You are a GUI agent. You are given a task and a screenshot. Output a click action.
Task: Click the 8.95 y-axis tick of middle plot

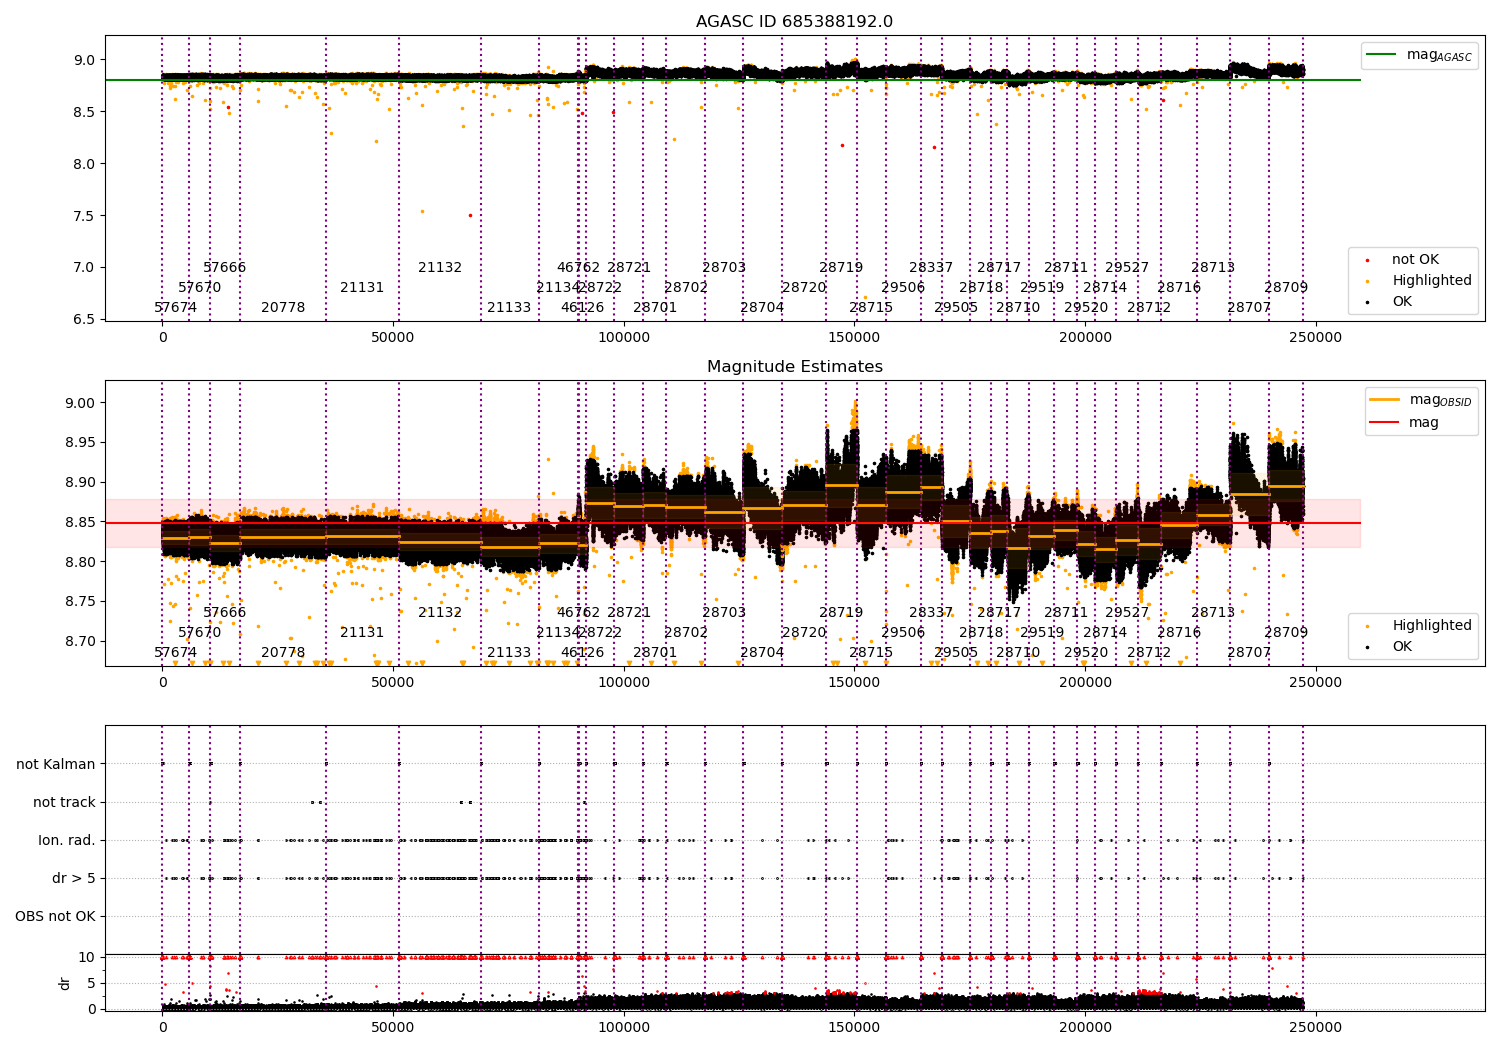[80, 443]
